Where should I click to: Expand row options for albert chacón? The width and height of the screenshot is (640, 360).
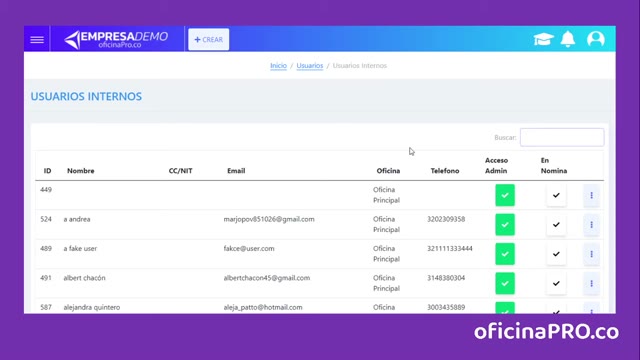point(591,284)
